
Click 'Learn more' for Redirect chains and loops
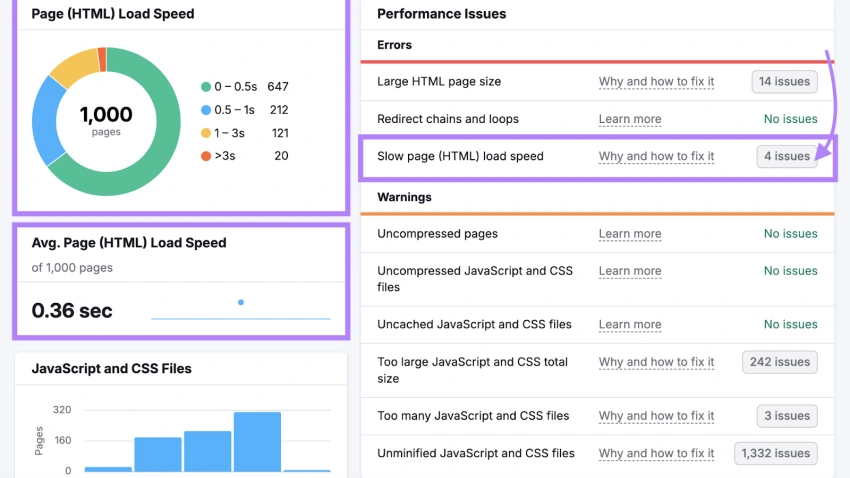pos(630,119)
